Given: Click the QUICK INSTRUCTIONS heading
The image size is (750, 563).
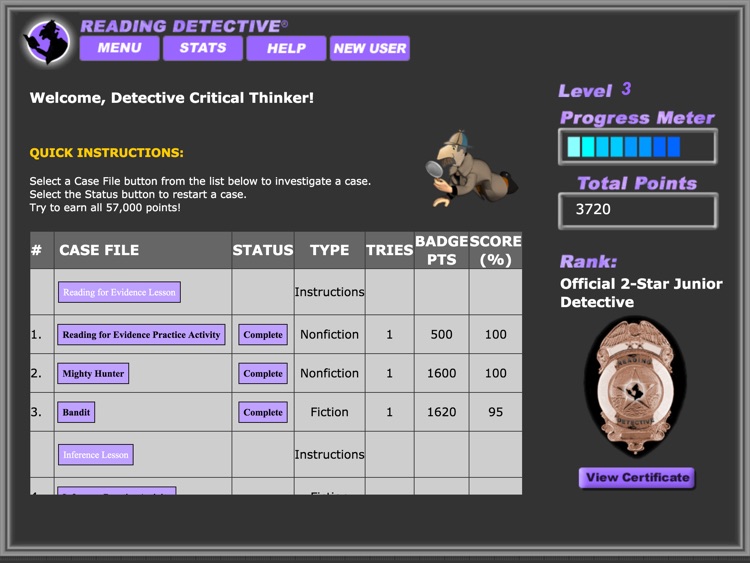Looking at the screenshot, I should coord(107,153).
